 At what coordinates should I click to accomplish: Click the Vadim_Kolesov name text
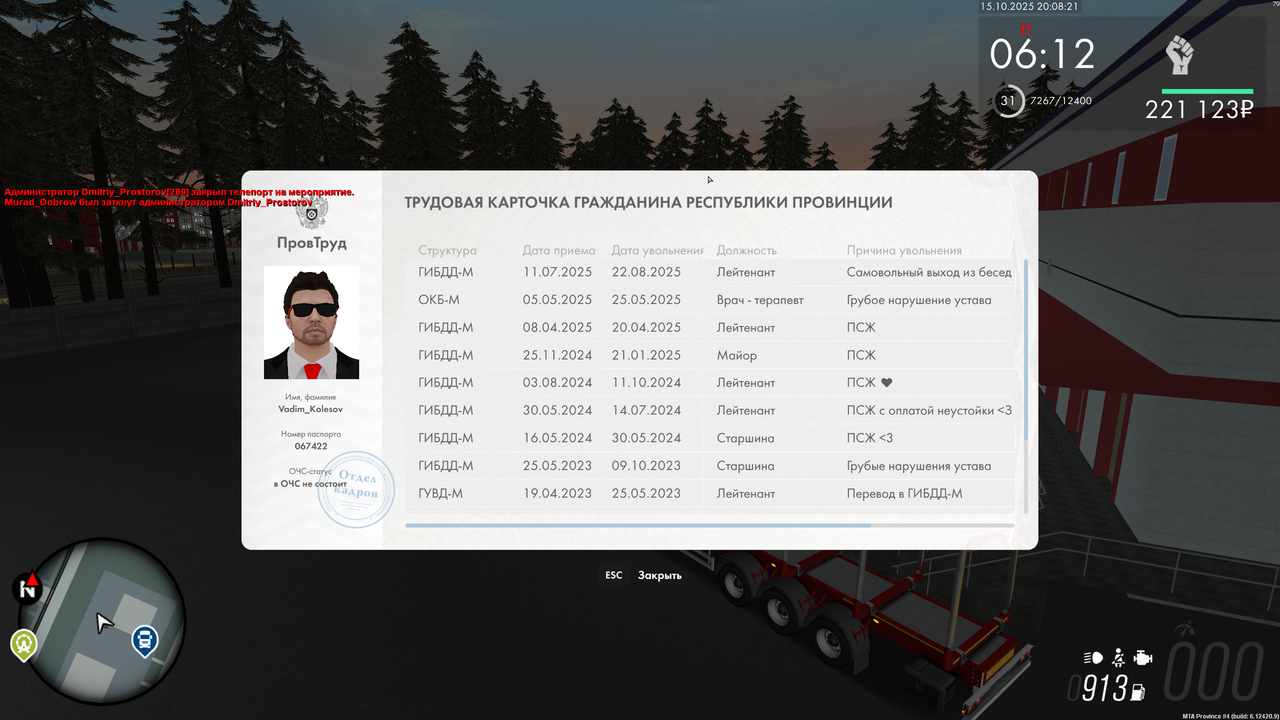tap(311, 410)
